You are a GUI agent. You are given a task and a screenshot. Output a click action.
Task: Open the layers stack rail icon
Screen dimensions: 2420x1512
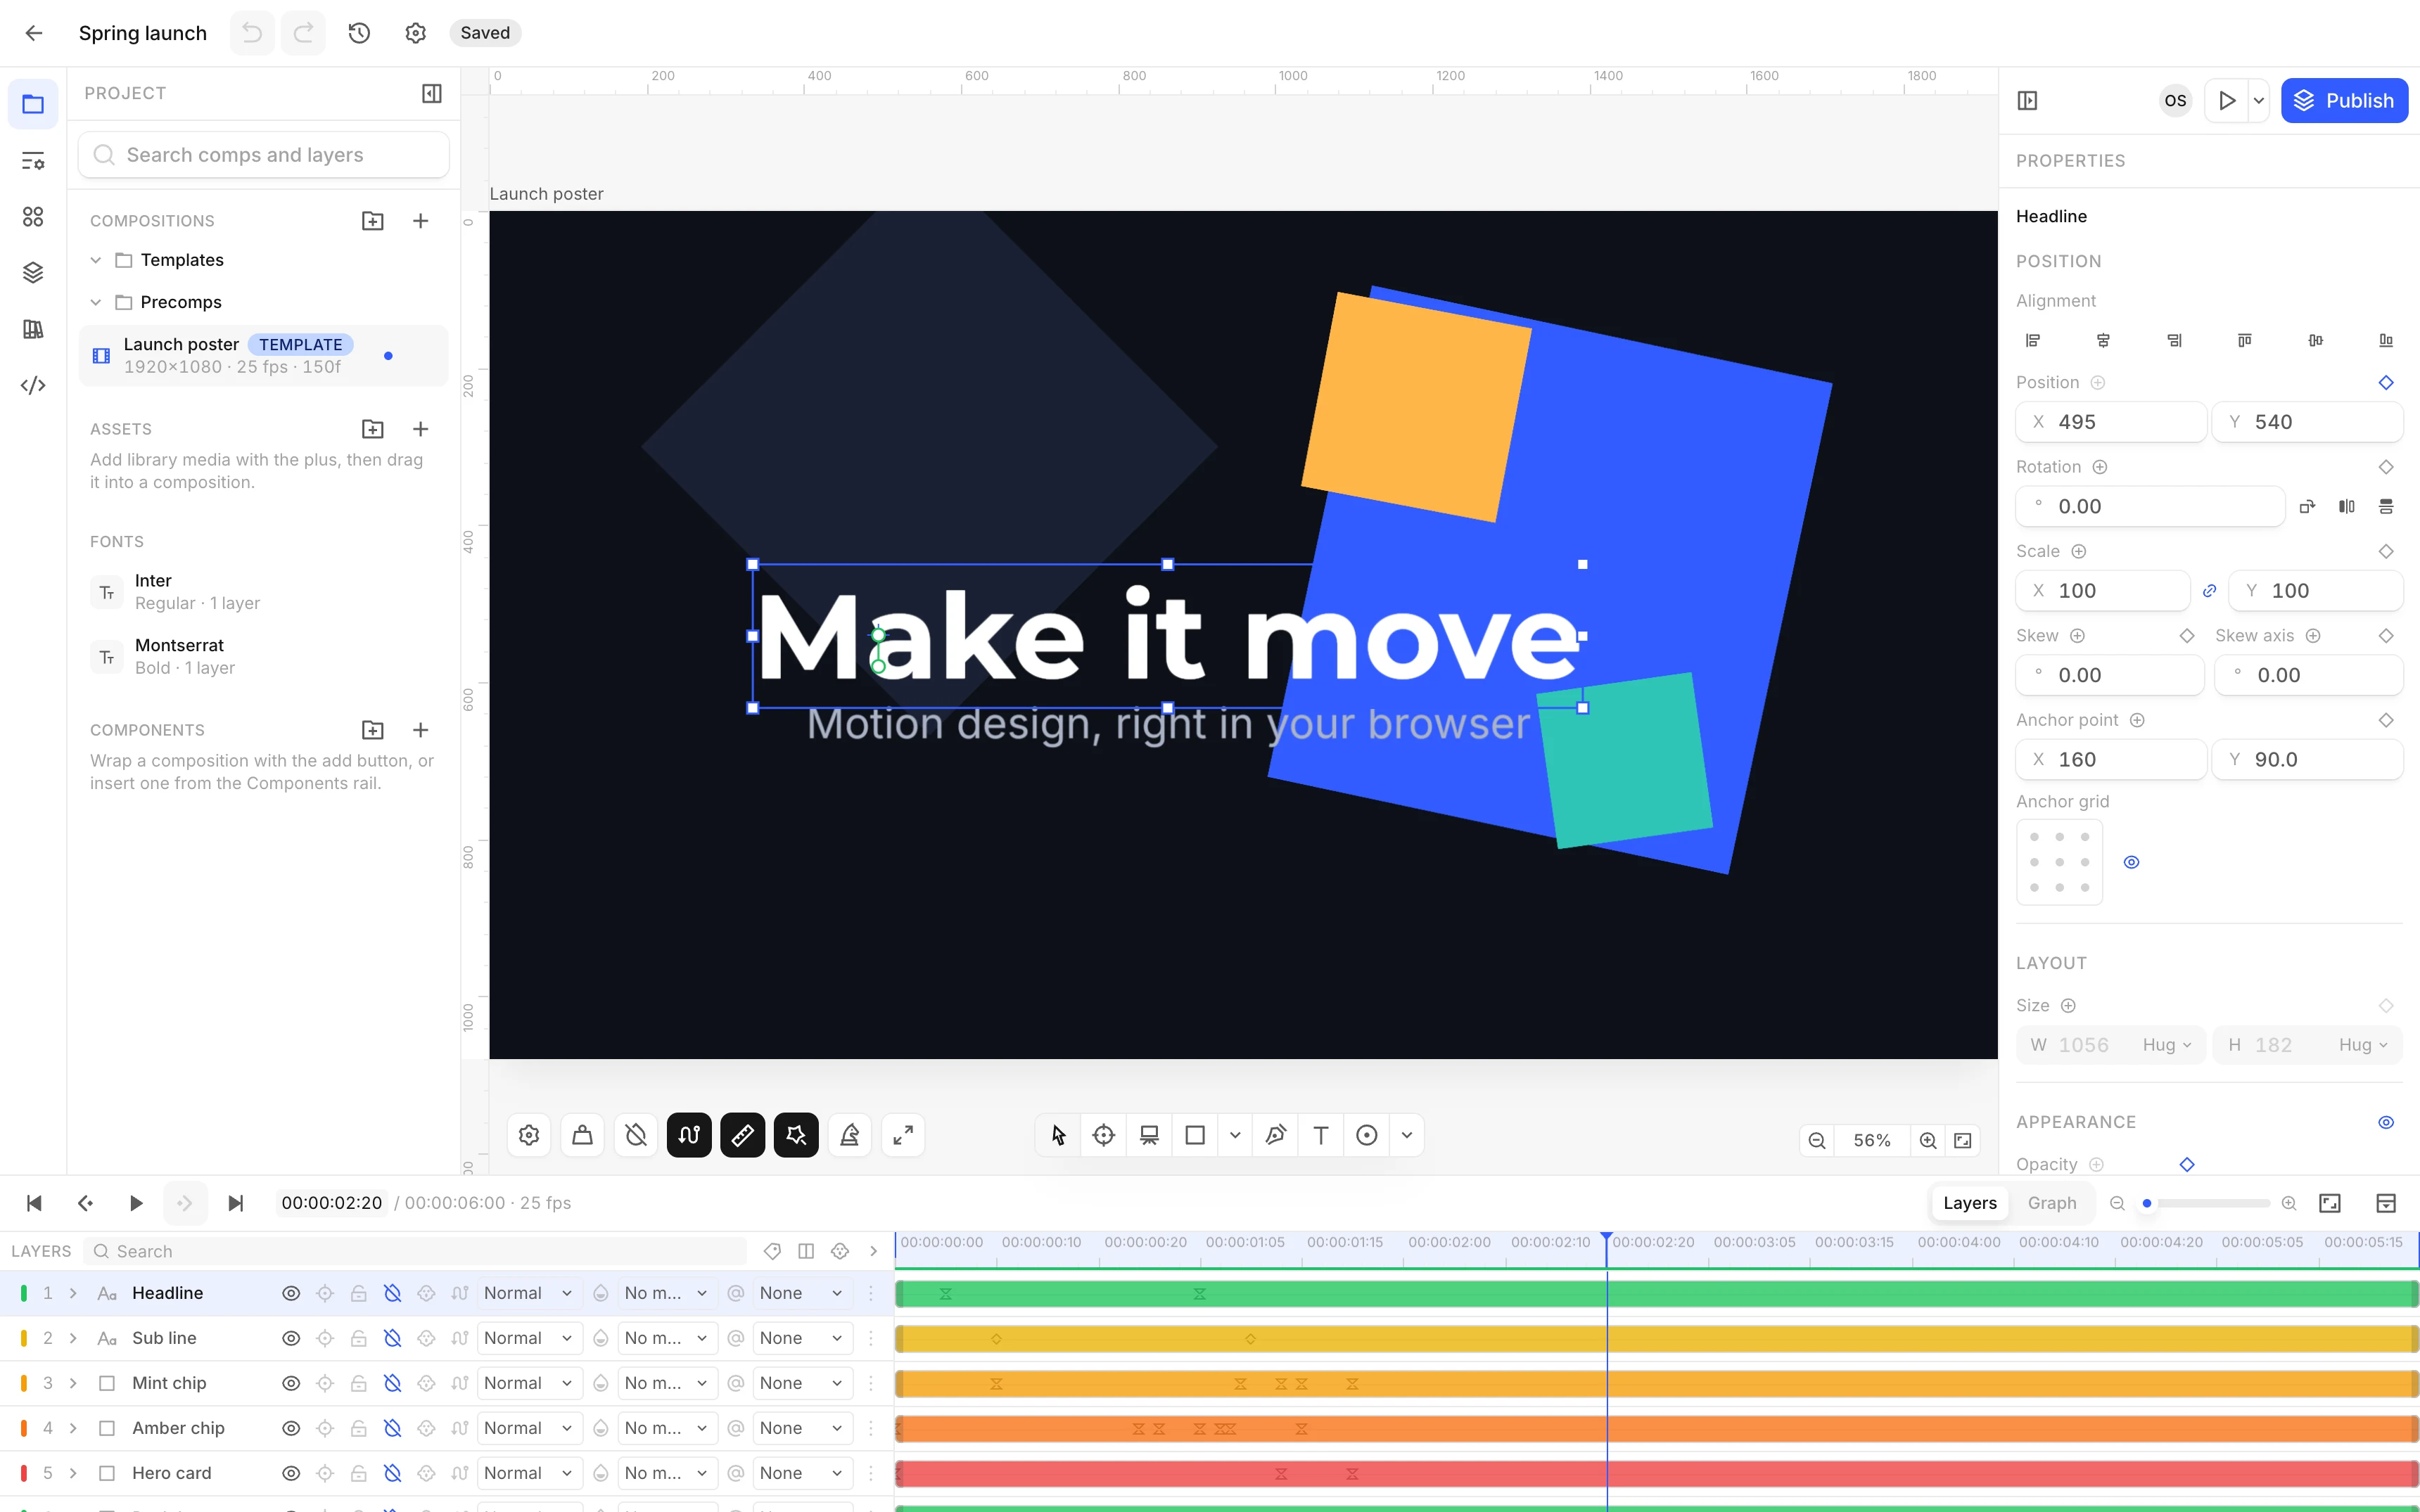pos(33,272)
